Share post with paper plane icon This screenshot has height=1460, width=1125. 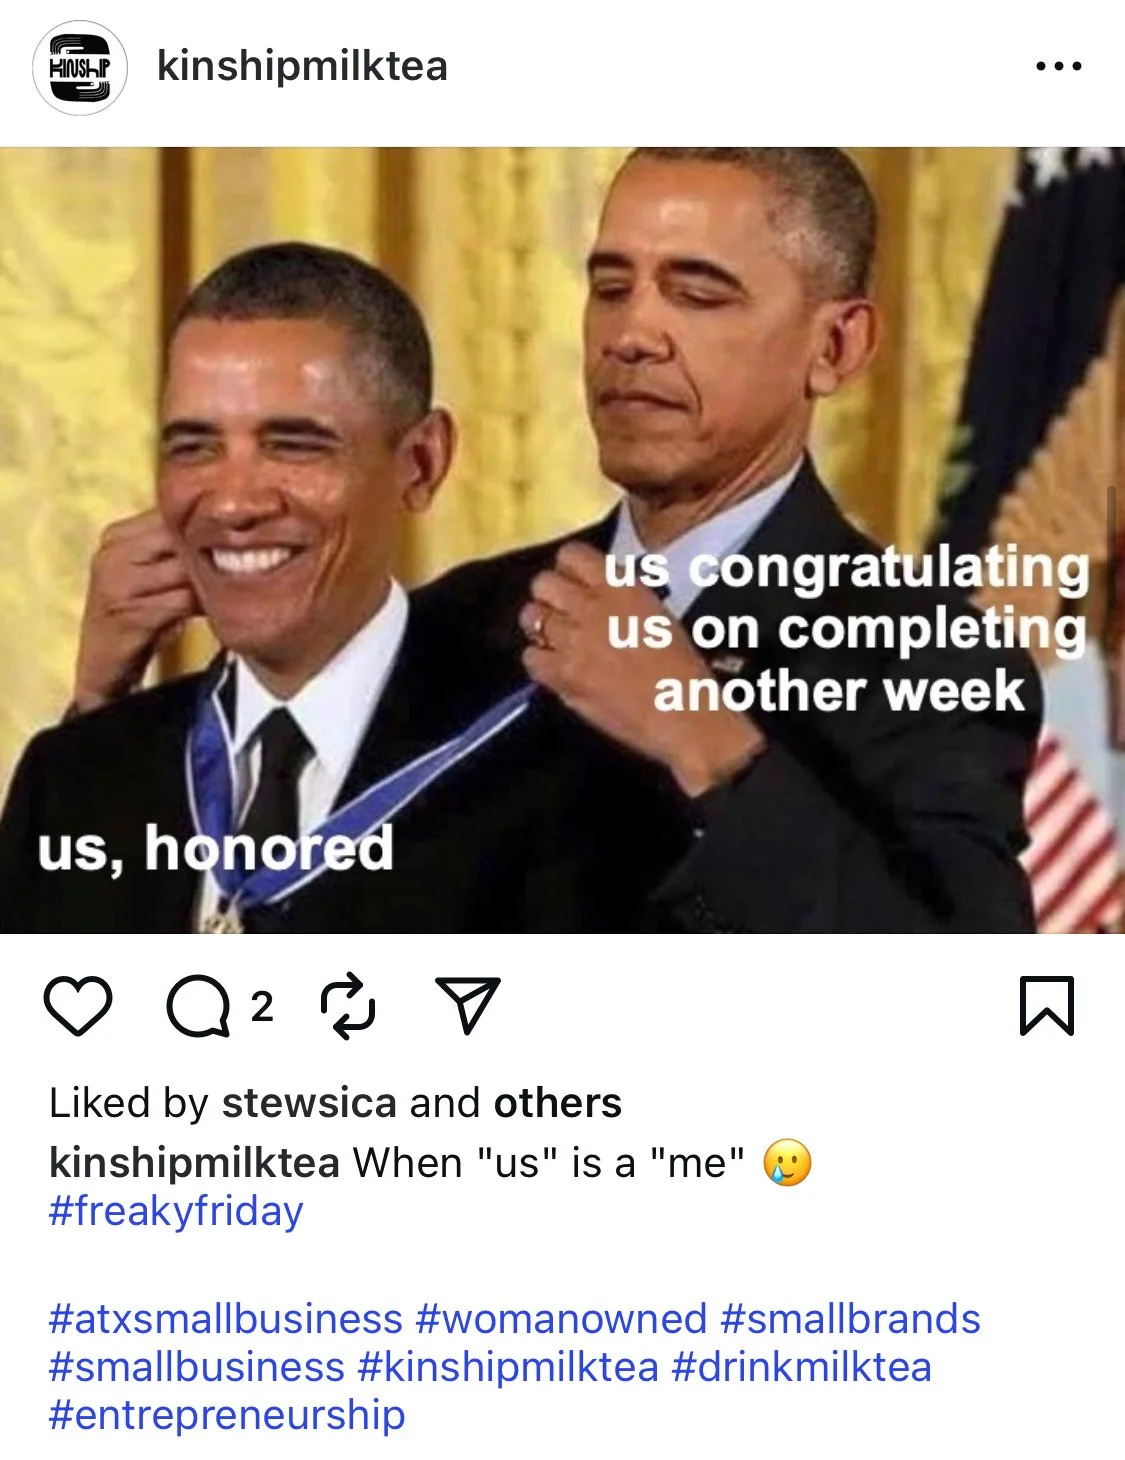click(x=467, y=1005)
